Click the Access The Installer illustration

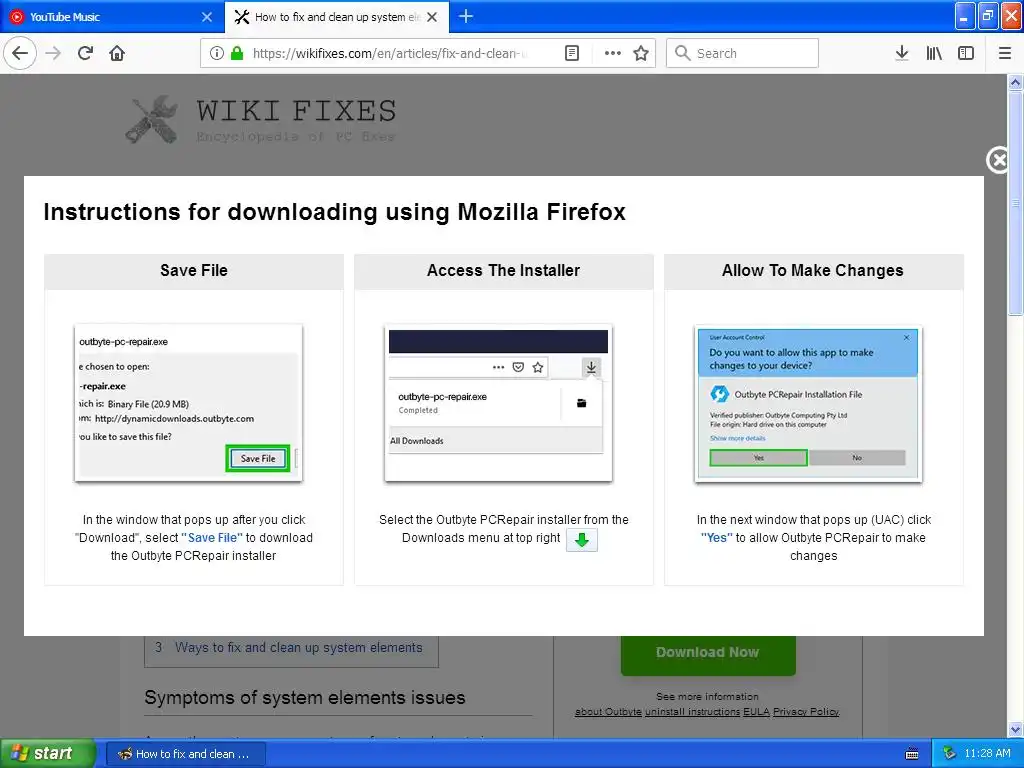pos(498,403)
